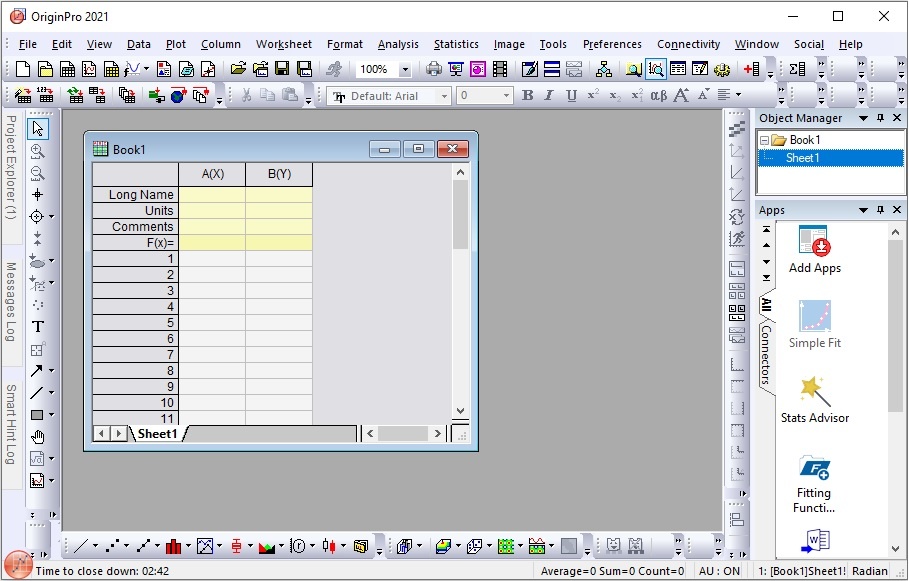Click the Line plot icon in bottom toolbar
This screenshot has height=581, width=909.
(81, 546)
